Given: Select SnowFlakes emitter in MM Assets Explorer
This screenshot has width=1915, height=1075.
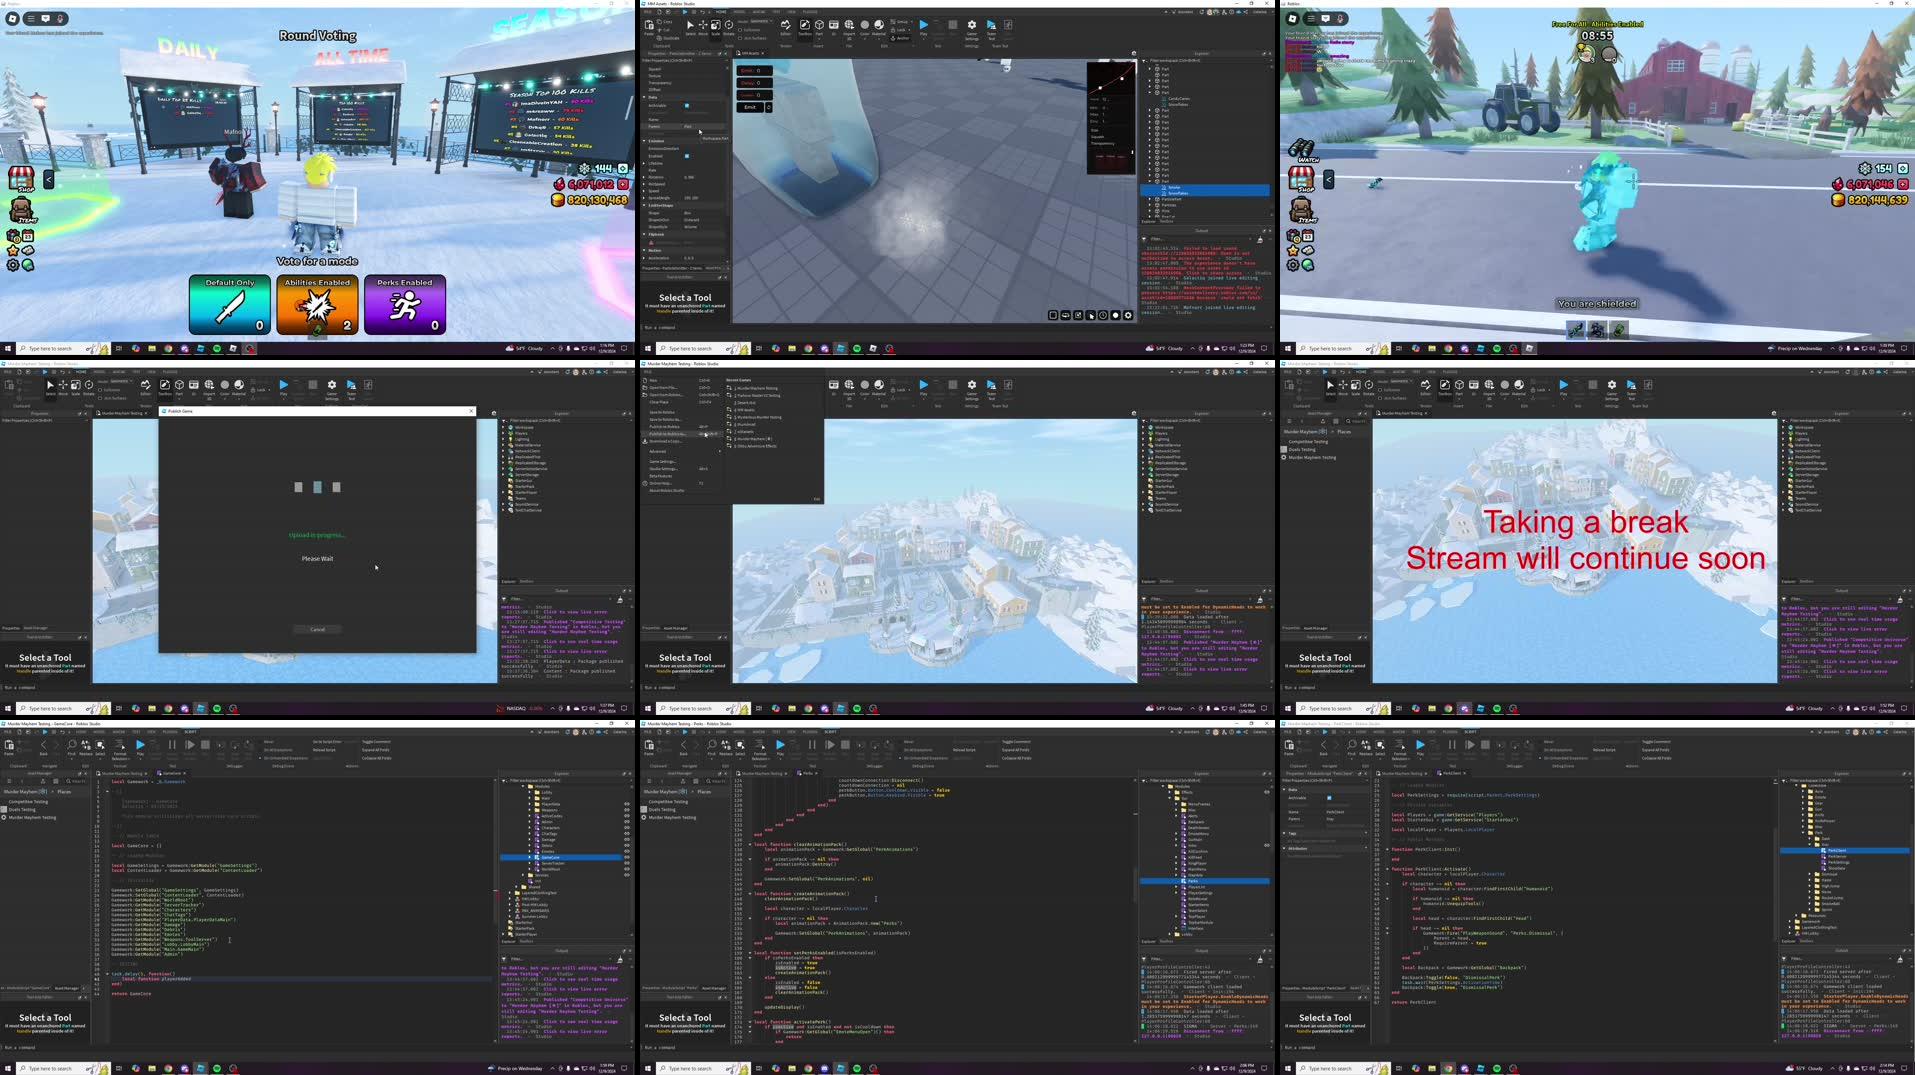Looking at the screenshot, I should pyautogui.click(x=1177, y=193).
